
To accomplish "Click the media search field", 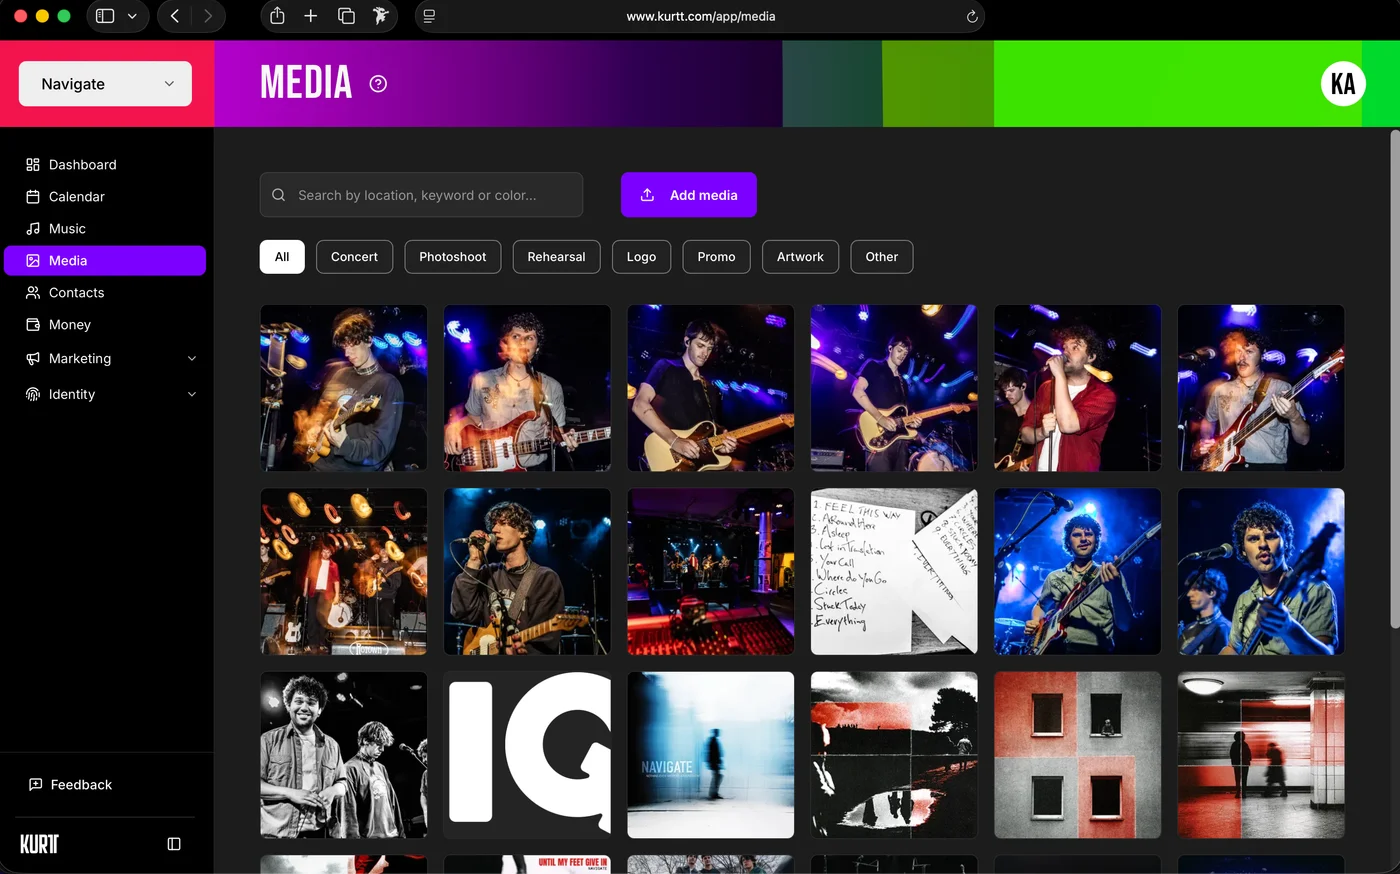I will click(x=421, y=195).
